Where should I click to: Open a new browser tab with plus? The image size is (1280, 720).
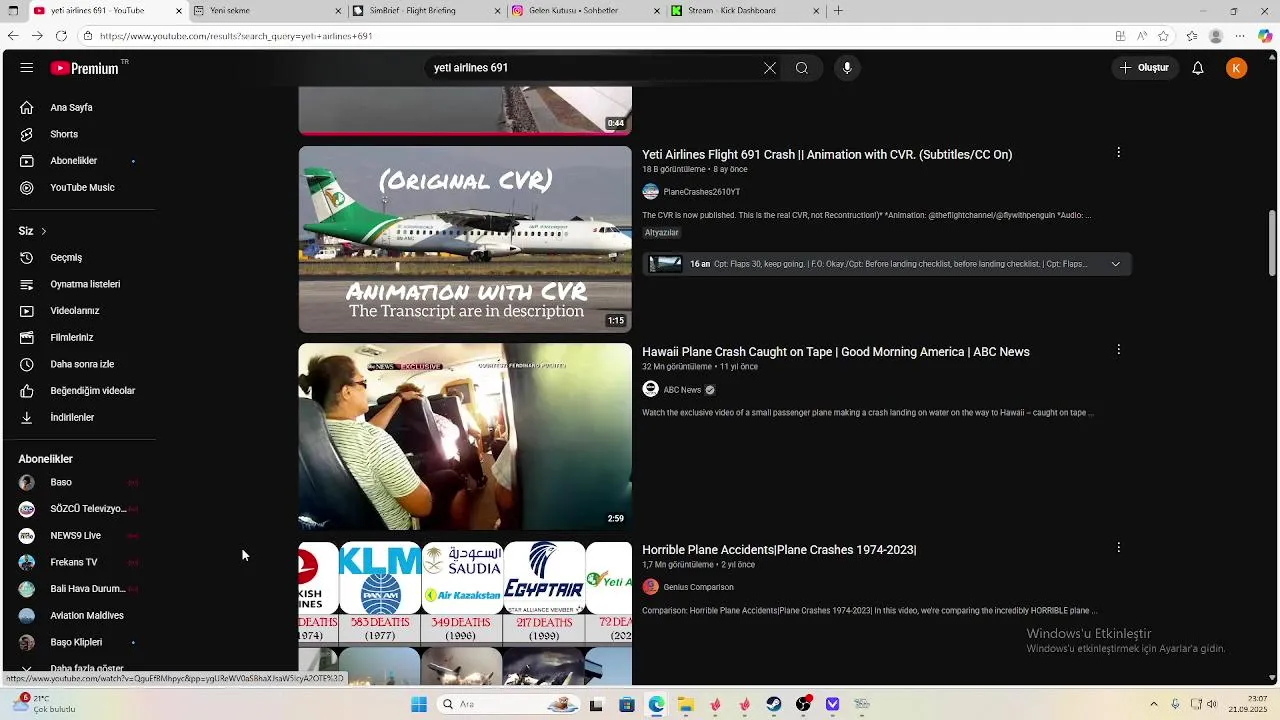838,11
